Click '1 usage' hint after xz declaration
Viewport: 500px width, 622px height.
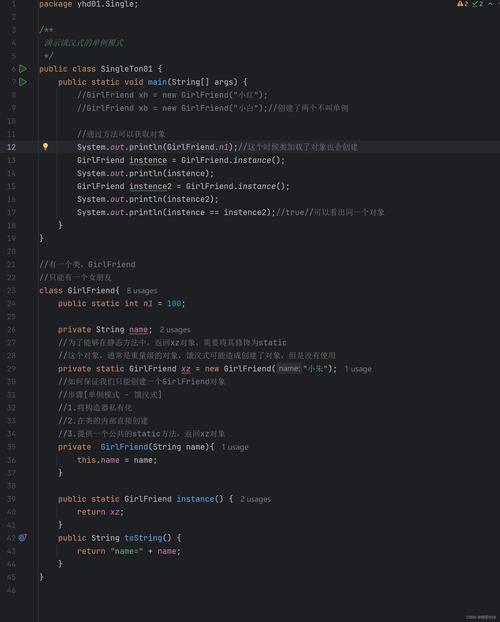click(x=358, y=369)
